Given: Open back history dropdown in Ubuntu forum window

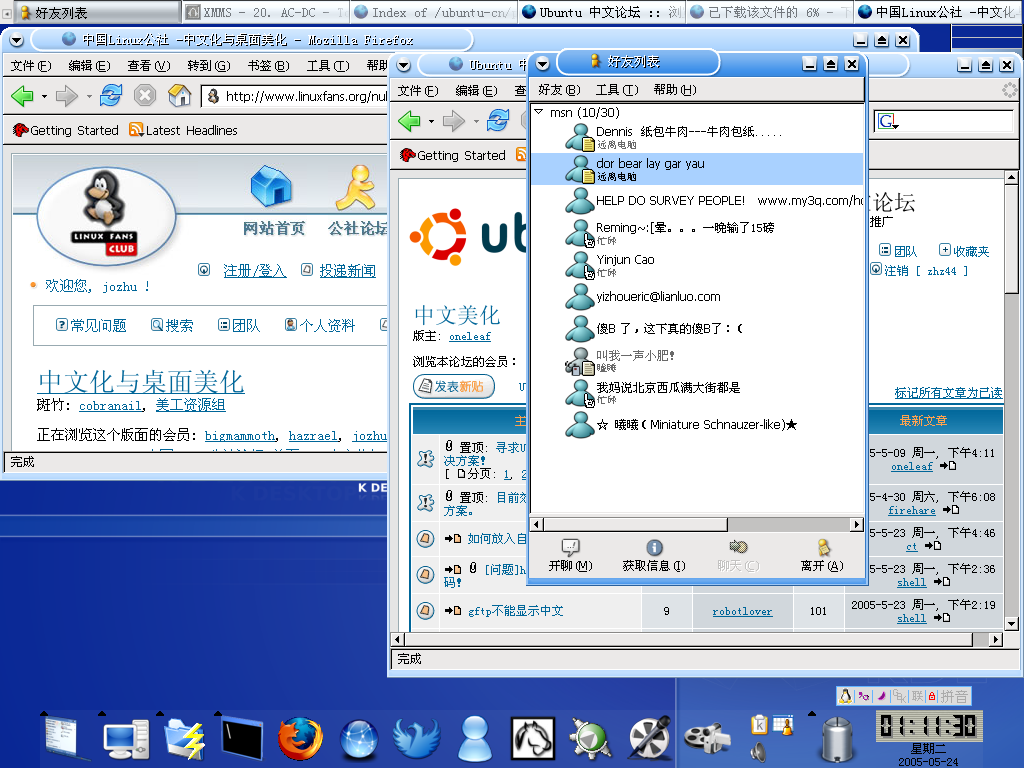Looking at the screenshot, I should point(431,121).
